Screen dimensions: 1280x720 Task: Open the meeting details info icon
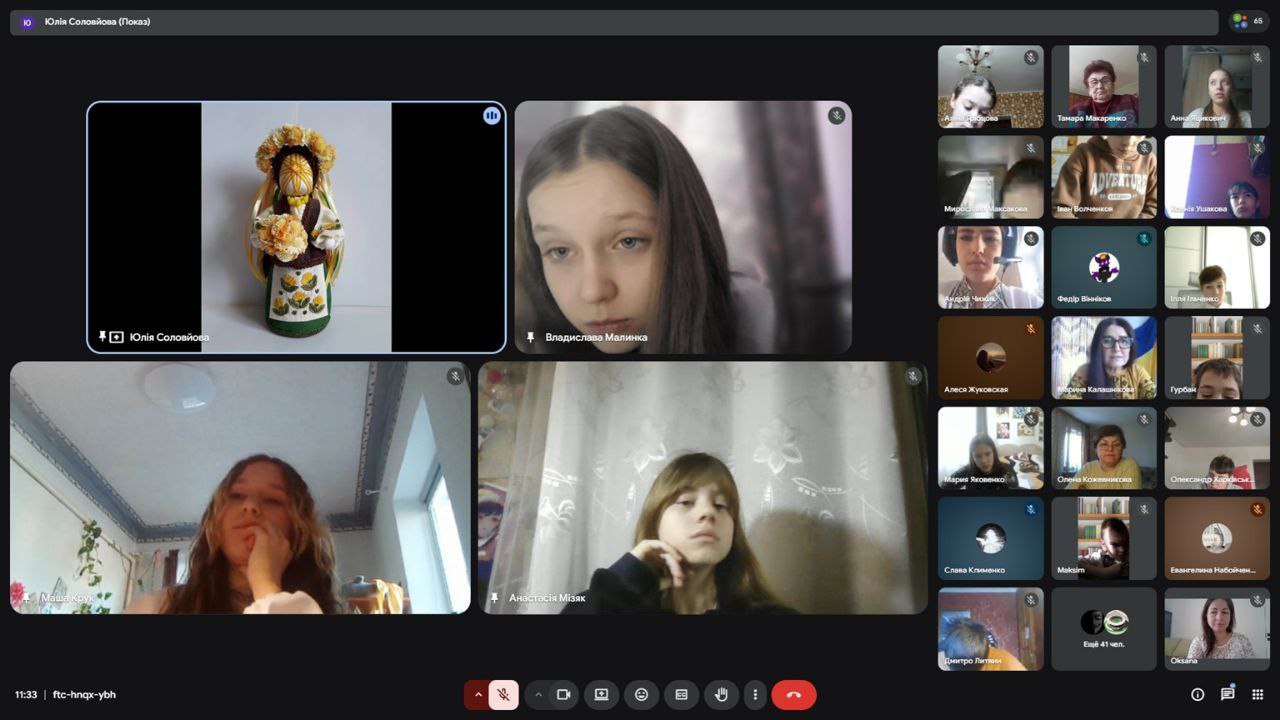pyautogui.click(x=1197, y=695)
